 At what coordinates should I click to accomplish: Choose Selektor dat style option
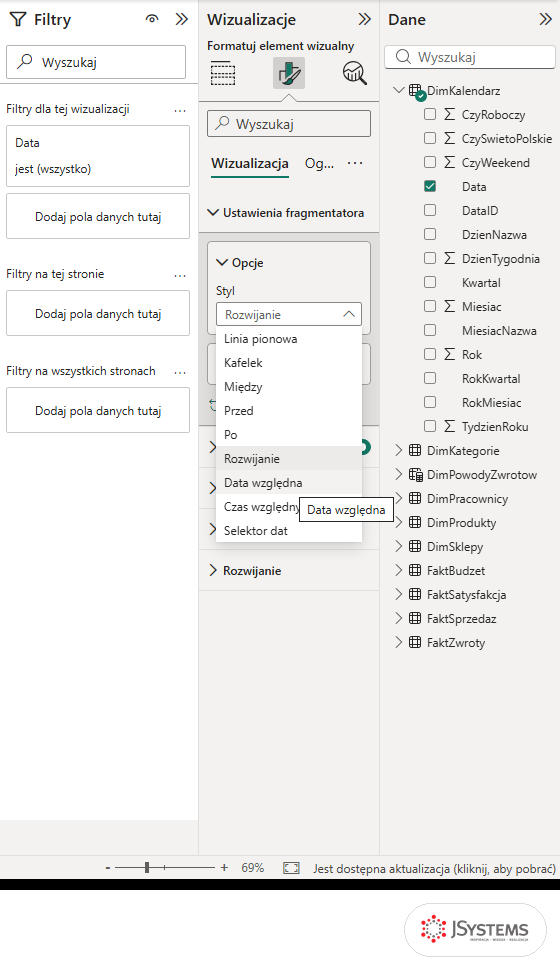click(289, 531)
